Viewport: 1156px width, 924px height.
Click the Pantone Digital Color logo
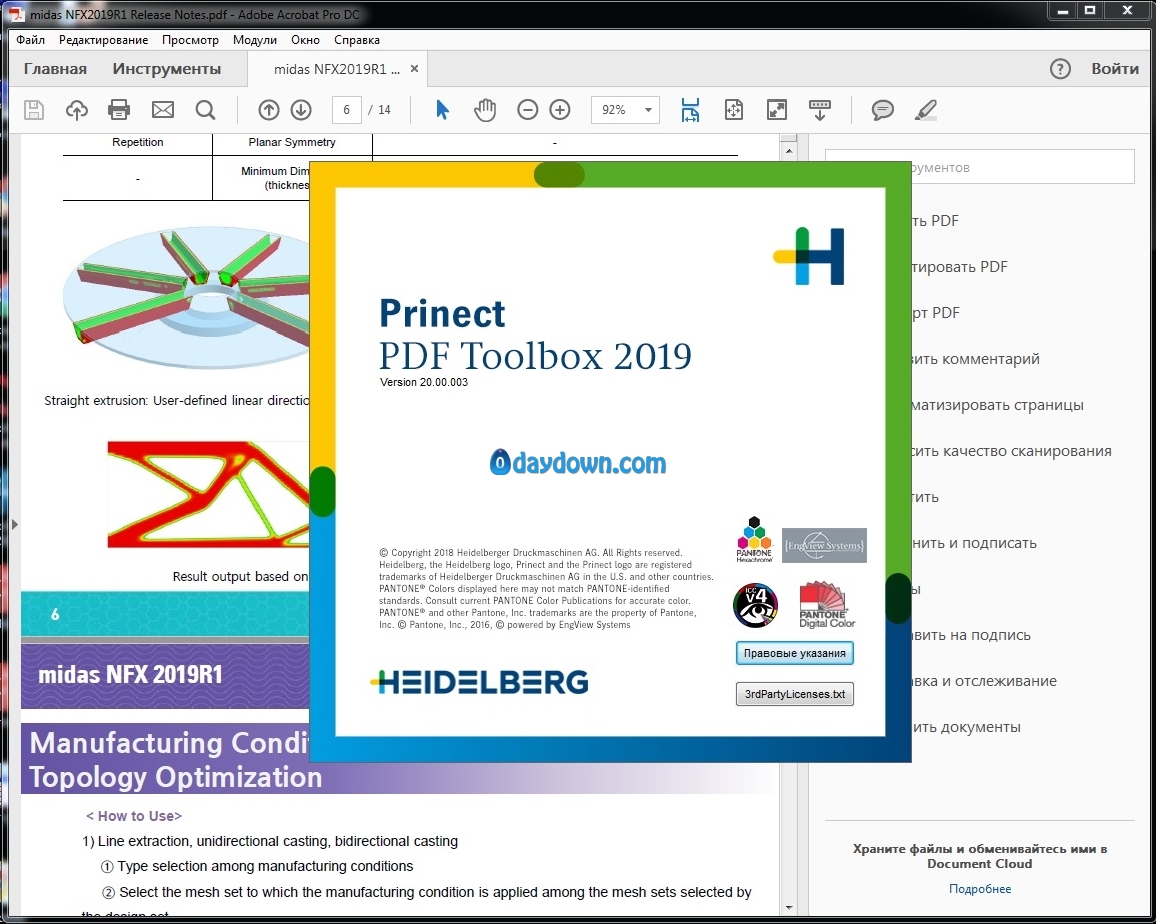826,605
